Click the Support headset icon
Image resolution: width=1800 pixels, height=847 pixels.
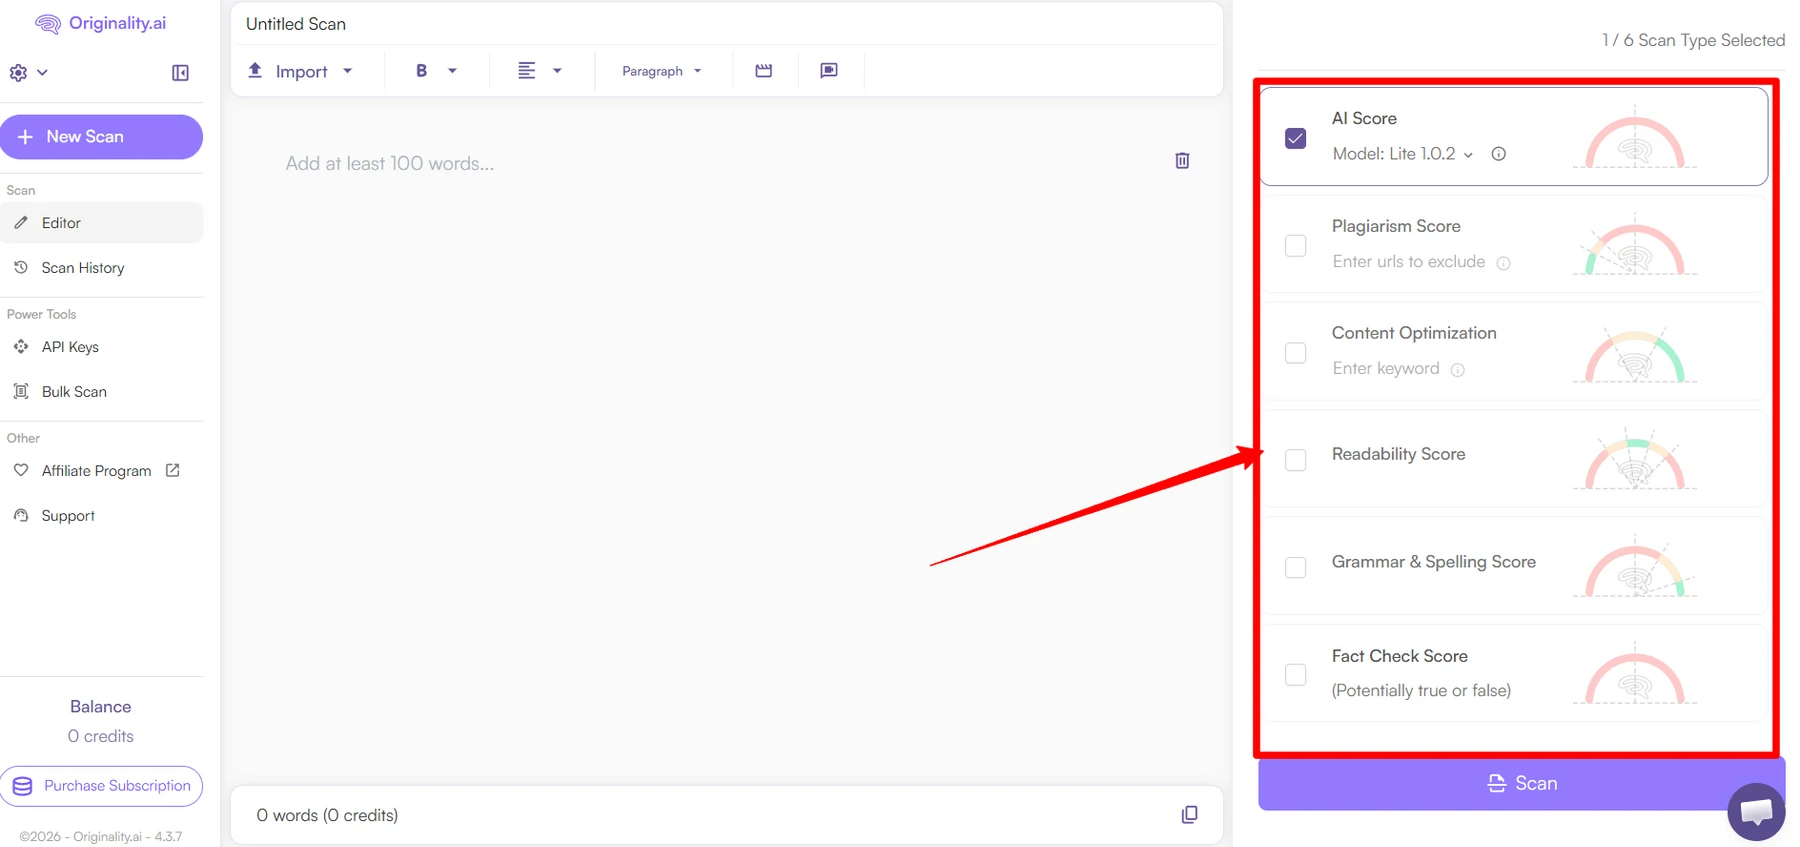pos(21,515)
